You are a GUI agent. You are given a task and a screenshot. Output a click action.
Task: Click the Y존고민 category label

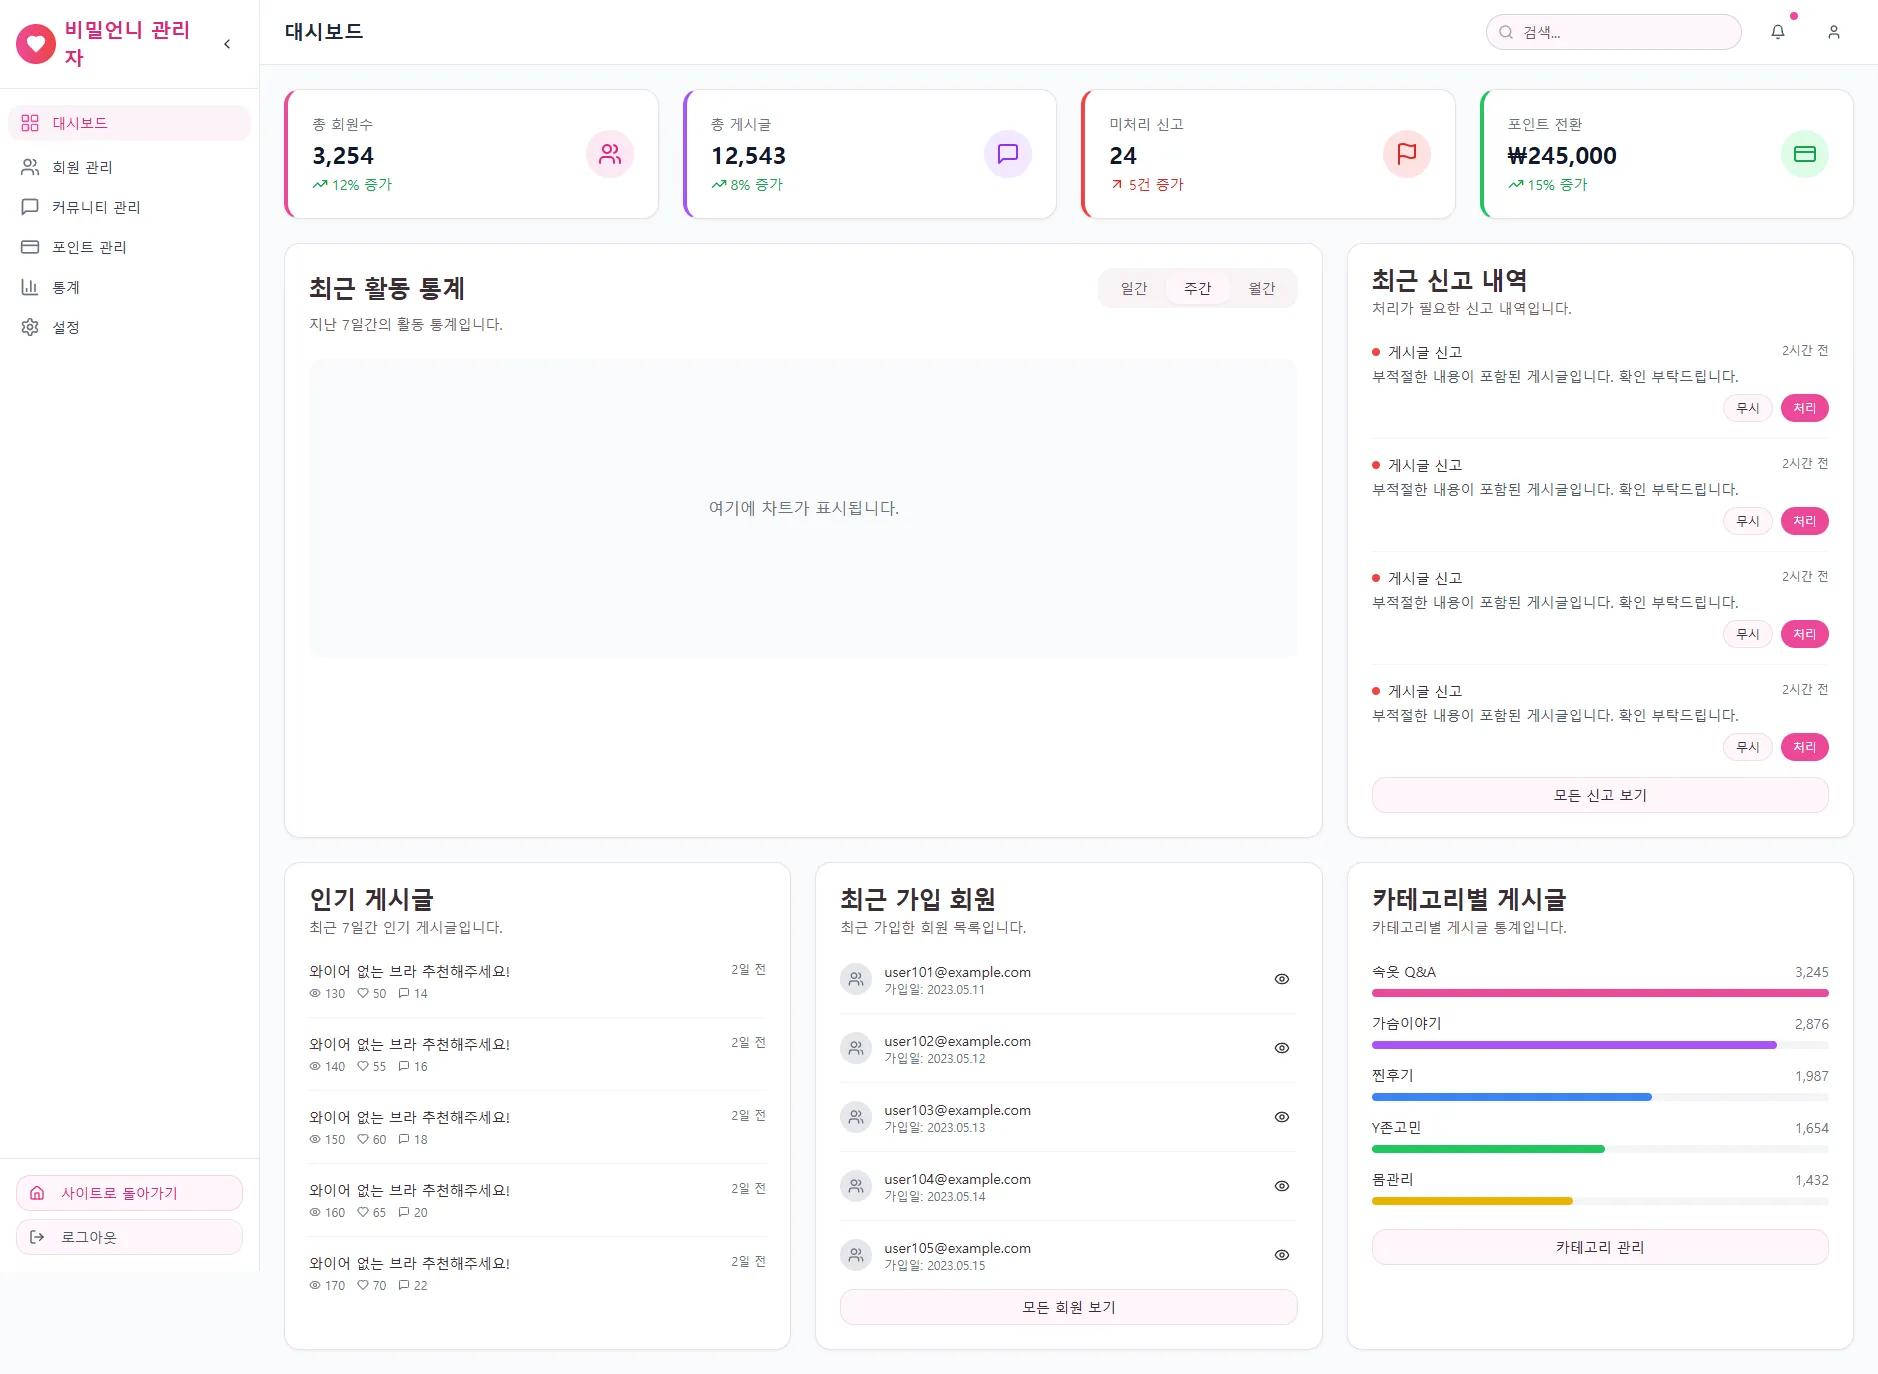click(x=1396, y=1128)
